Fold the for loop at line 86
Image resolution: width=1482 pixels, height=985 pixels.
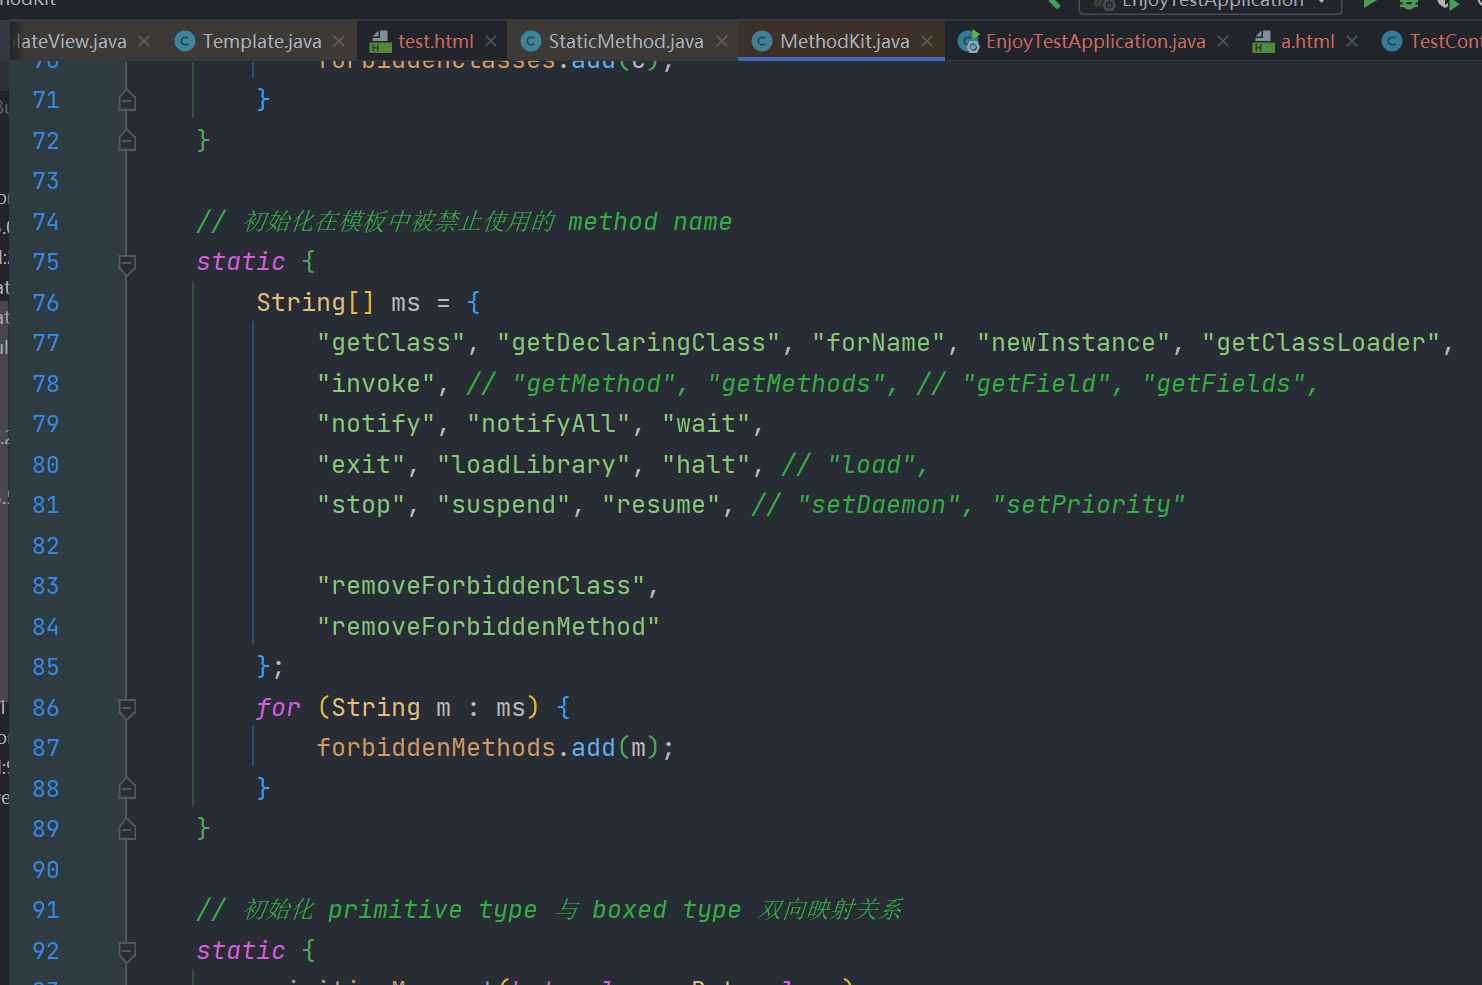pos(127,709)
